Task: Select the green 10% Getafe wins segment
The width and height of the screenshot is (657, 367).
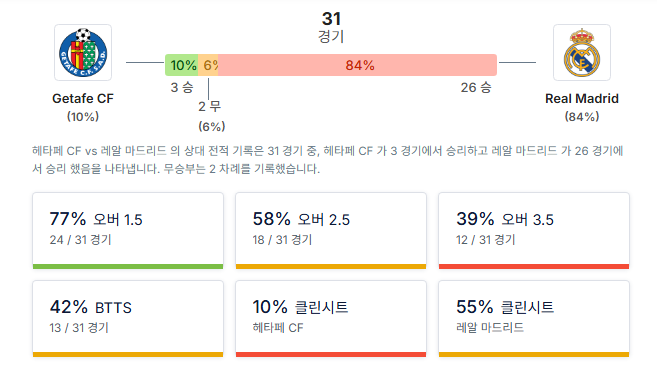Action: [181, 65]
